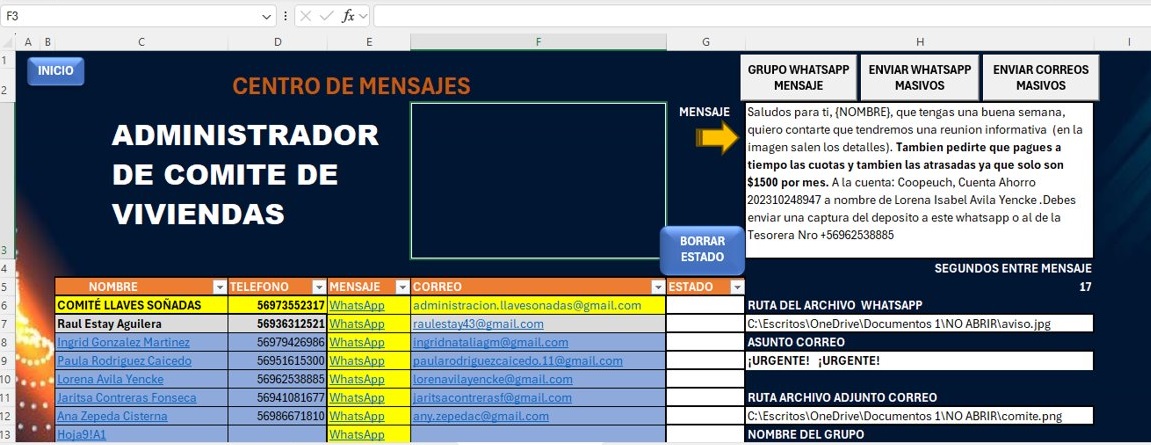
Task: Click the ¡URGENTE! email subject cell
Action: click(919, 361)
